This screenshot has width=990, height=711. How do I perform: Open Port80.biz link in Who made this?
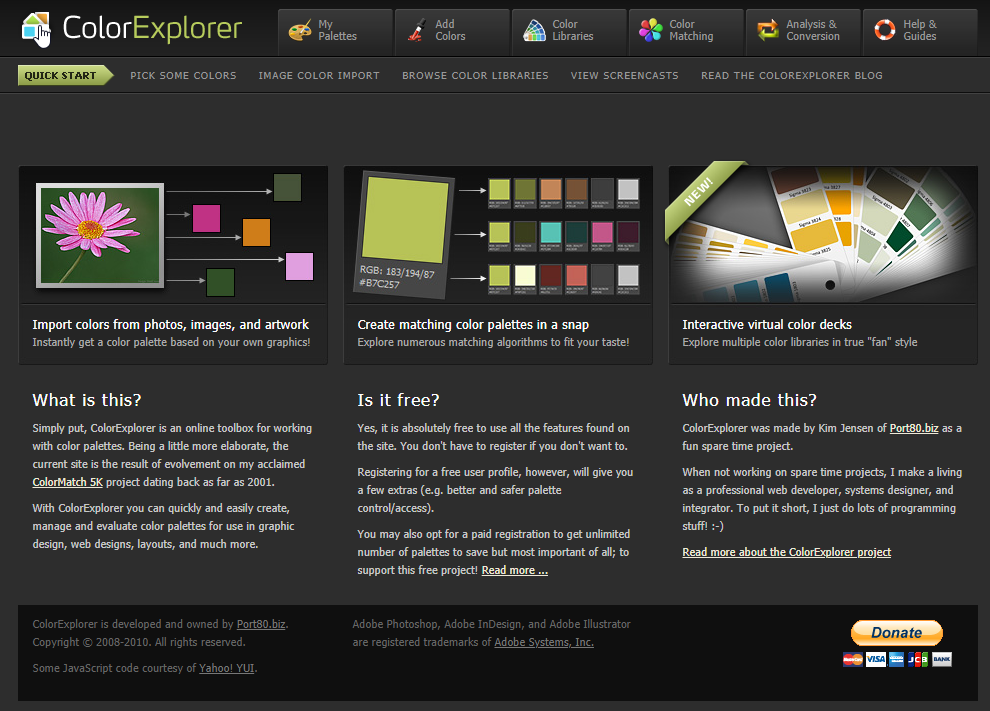click(x=914, y=428)
